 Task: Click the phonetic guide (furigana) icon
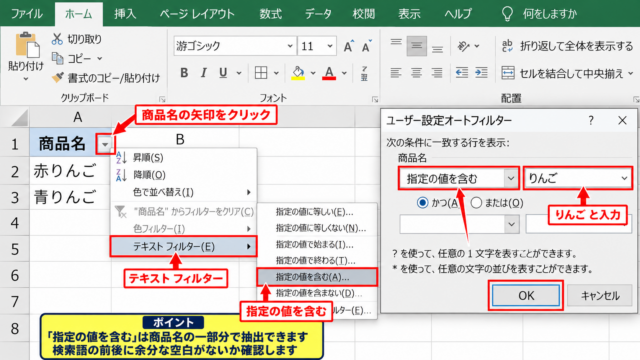click(x=364, y=73)
